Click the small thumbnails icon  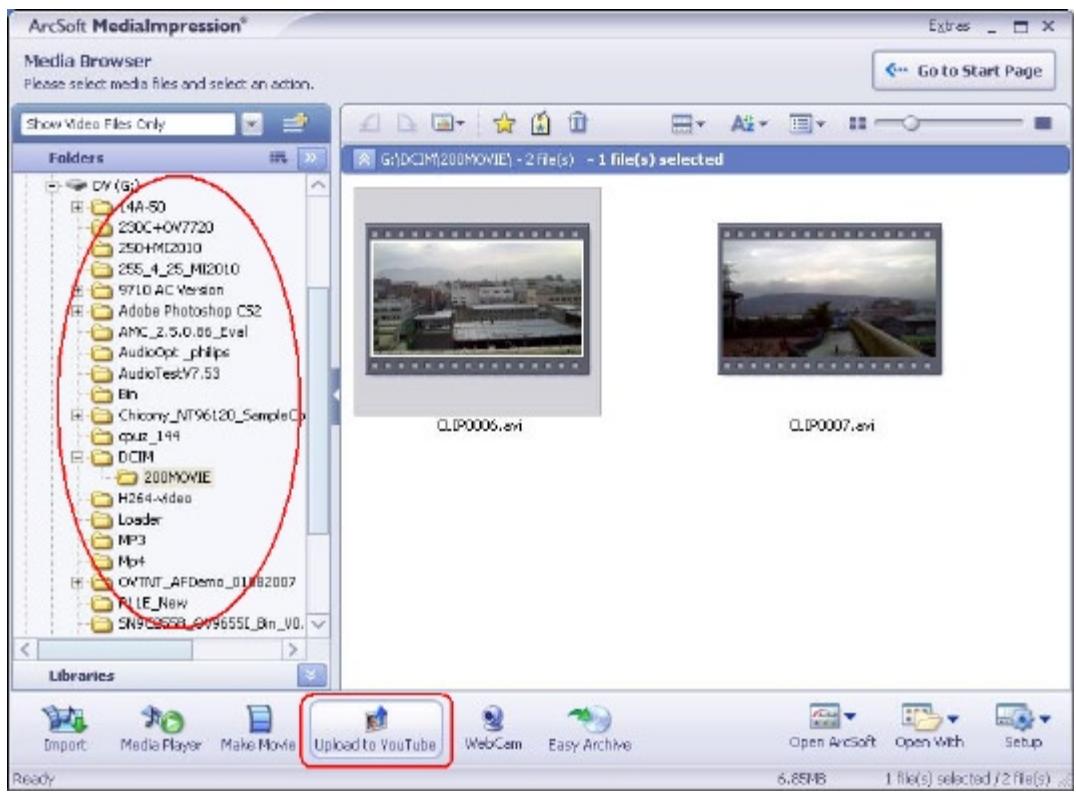point(857,123)
